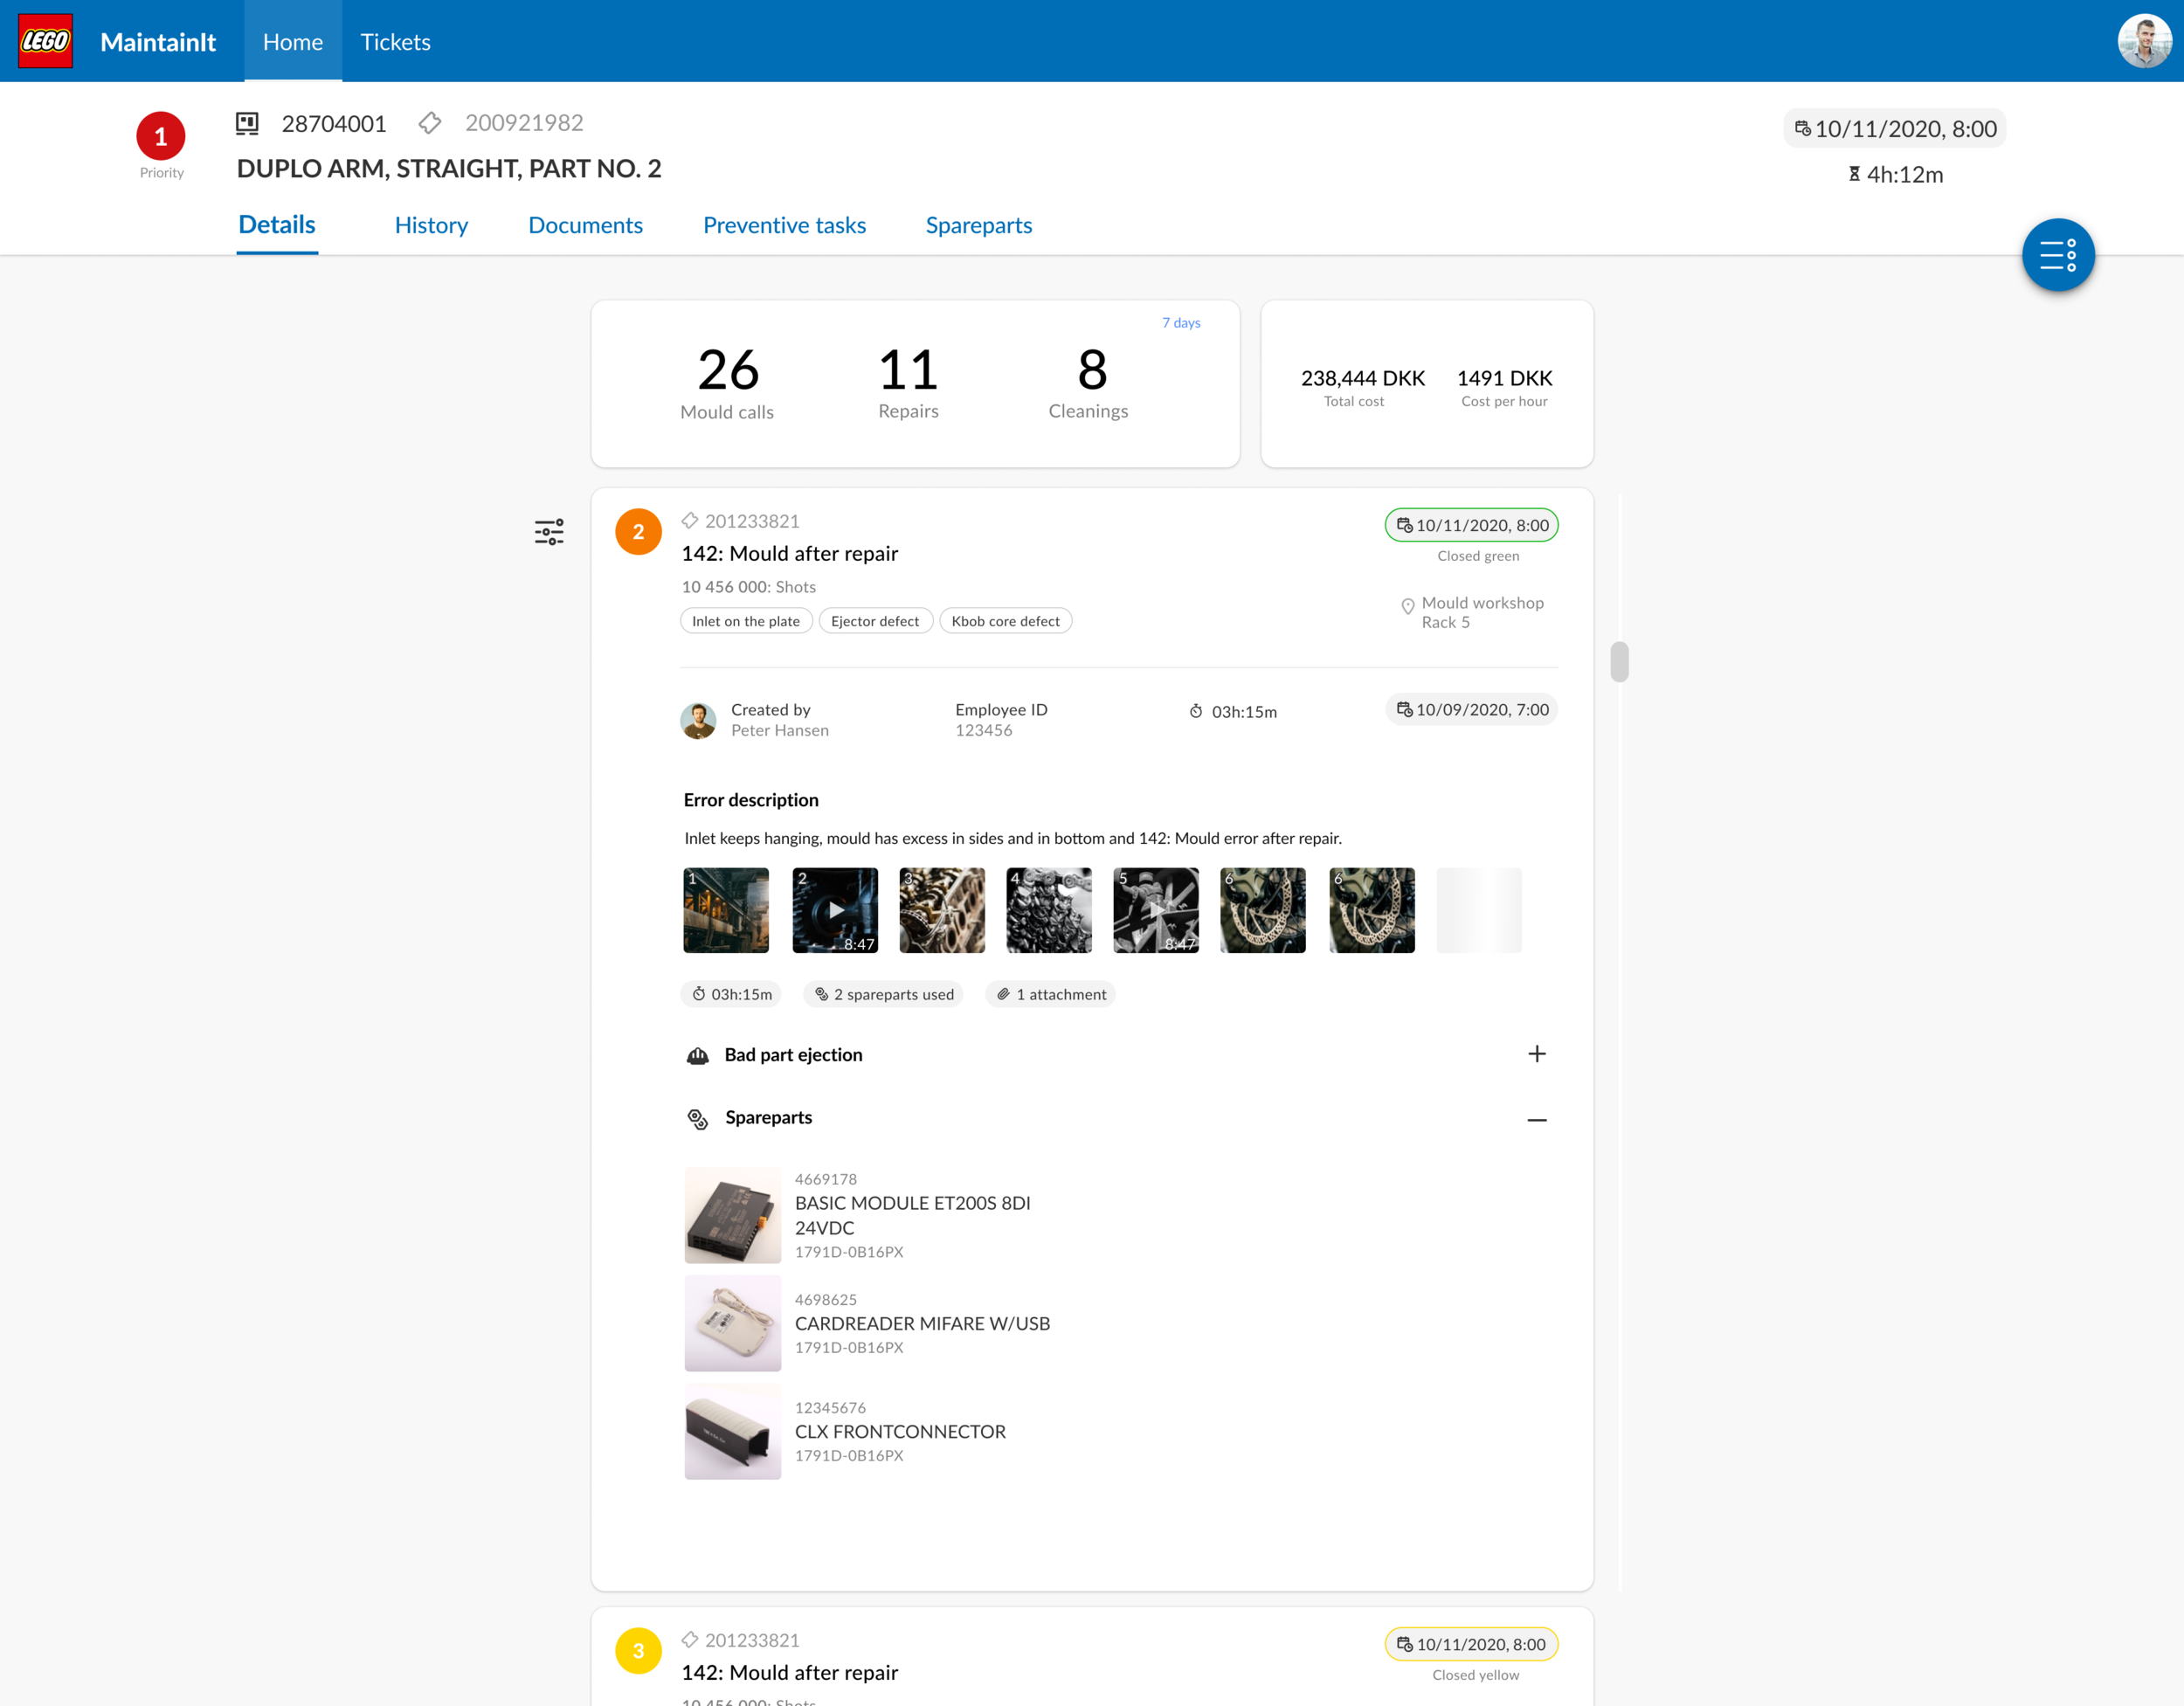Click the location pin icon by Mould workshop
Viewport: 2184px width, 1706px height.
pos(1407,606)
